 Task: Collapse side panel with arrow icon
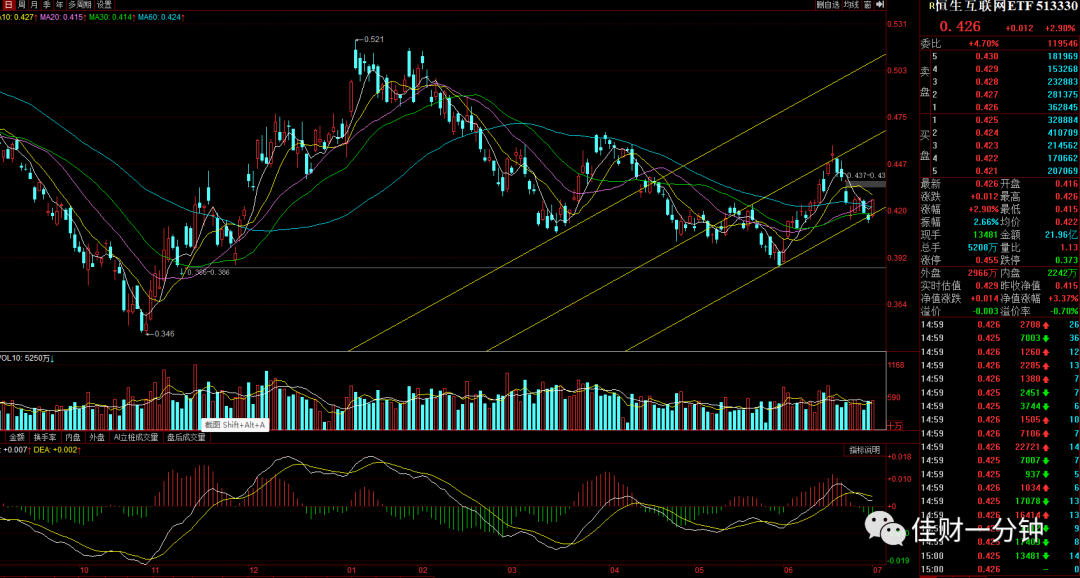tap(880, 4)
